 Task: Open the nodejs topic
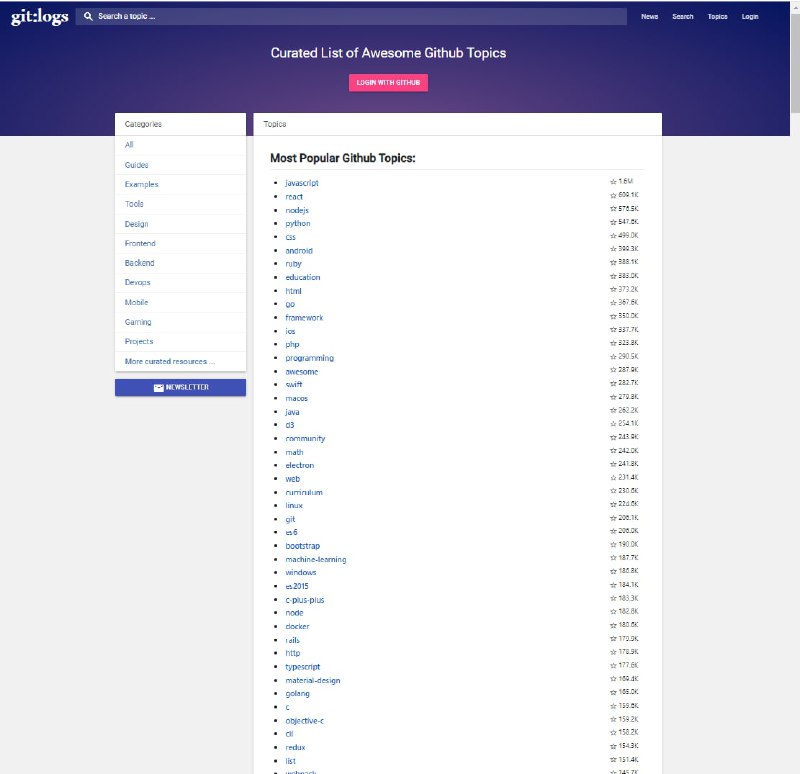coord(297,210)
